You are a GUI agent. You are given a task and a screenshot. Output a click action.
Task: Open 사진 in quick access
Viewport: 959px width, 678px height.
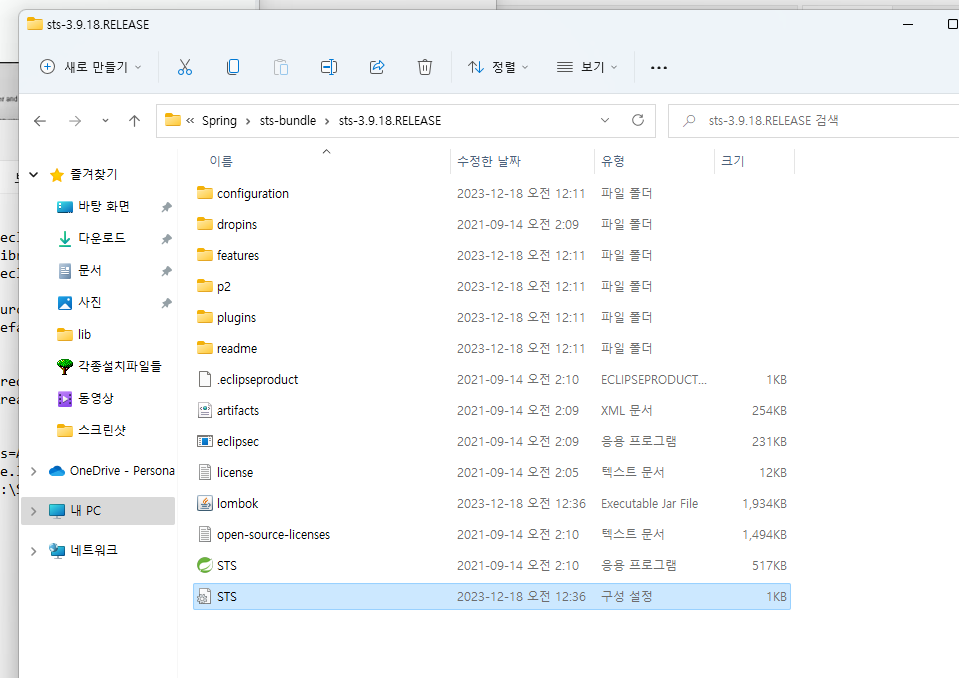pyautogui.click(x=89, y=303)
